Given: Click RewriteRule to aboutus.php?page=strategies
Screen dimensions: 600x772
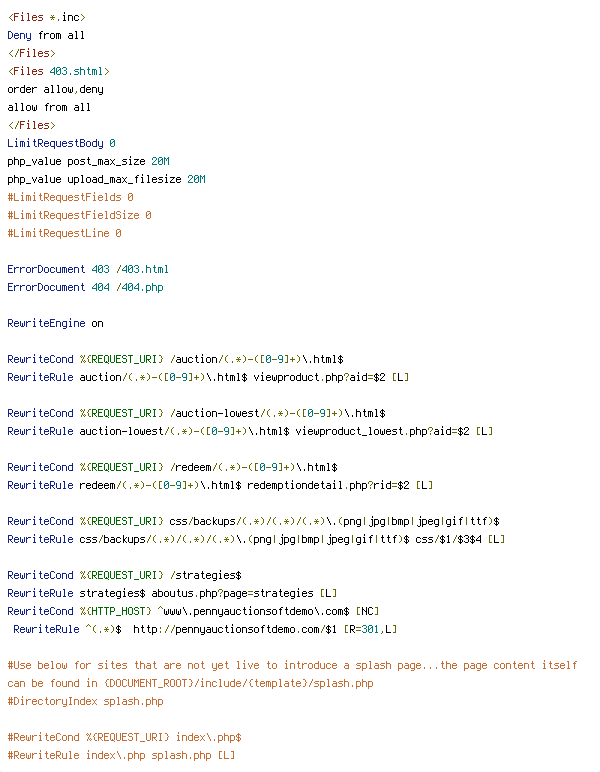Looking at the screenshot, I should click(x=172, y=593).
